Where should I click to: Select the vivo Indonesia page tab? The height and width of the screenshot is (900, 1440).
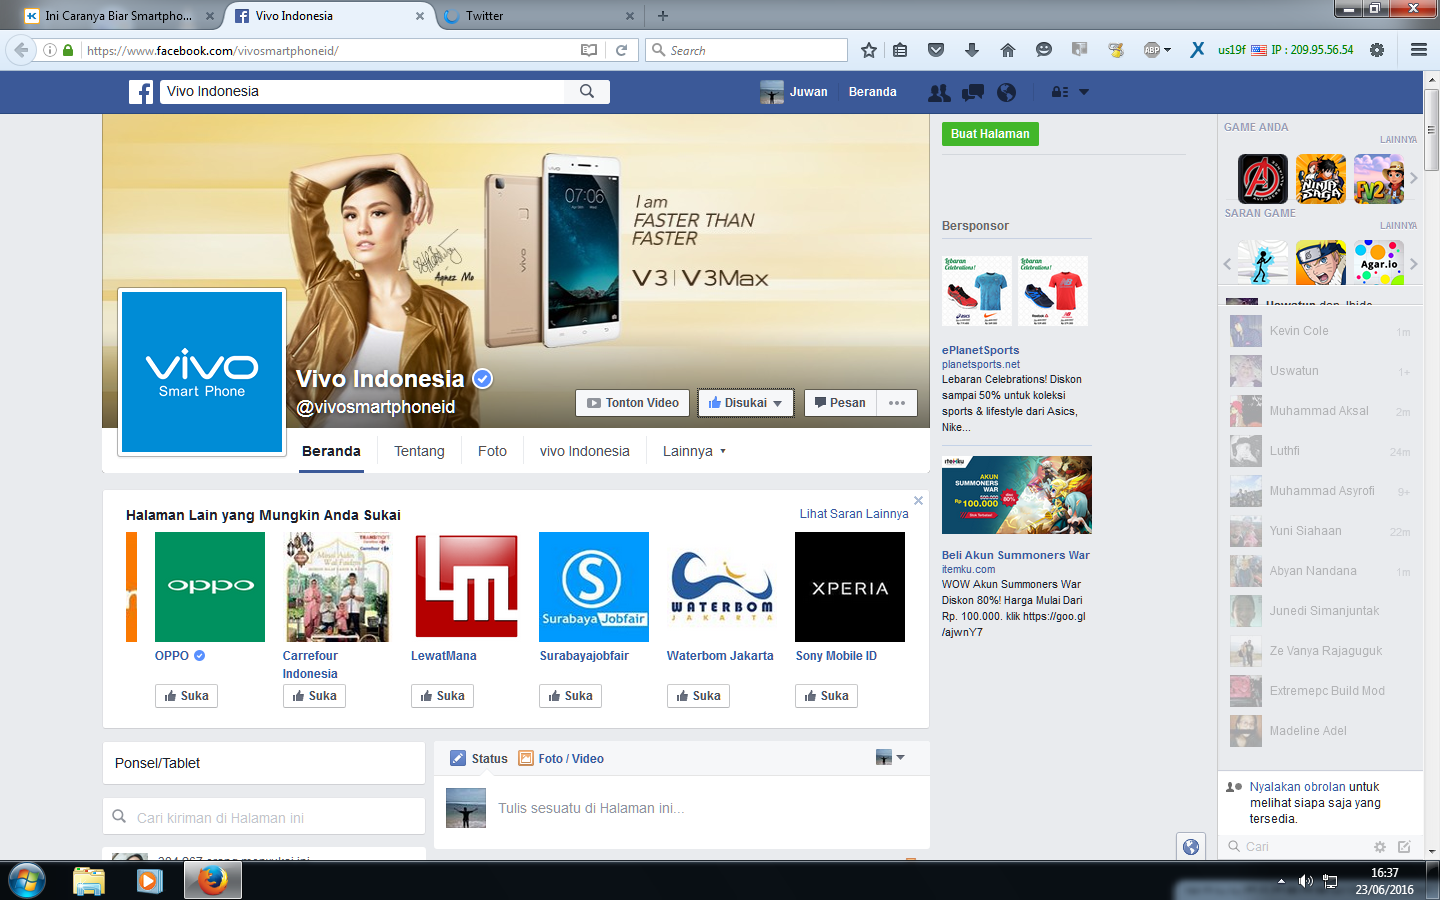point(585,451)
